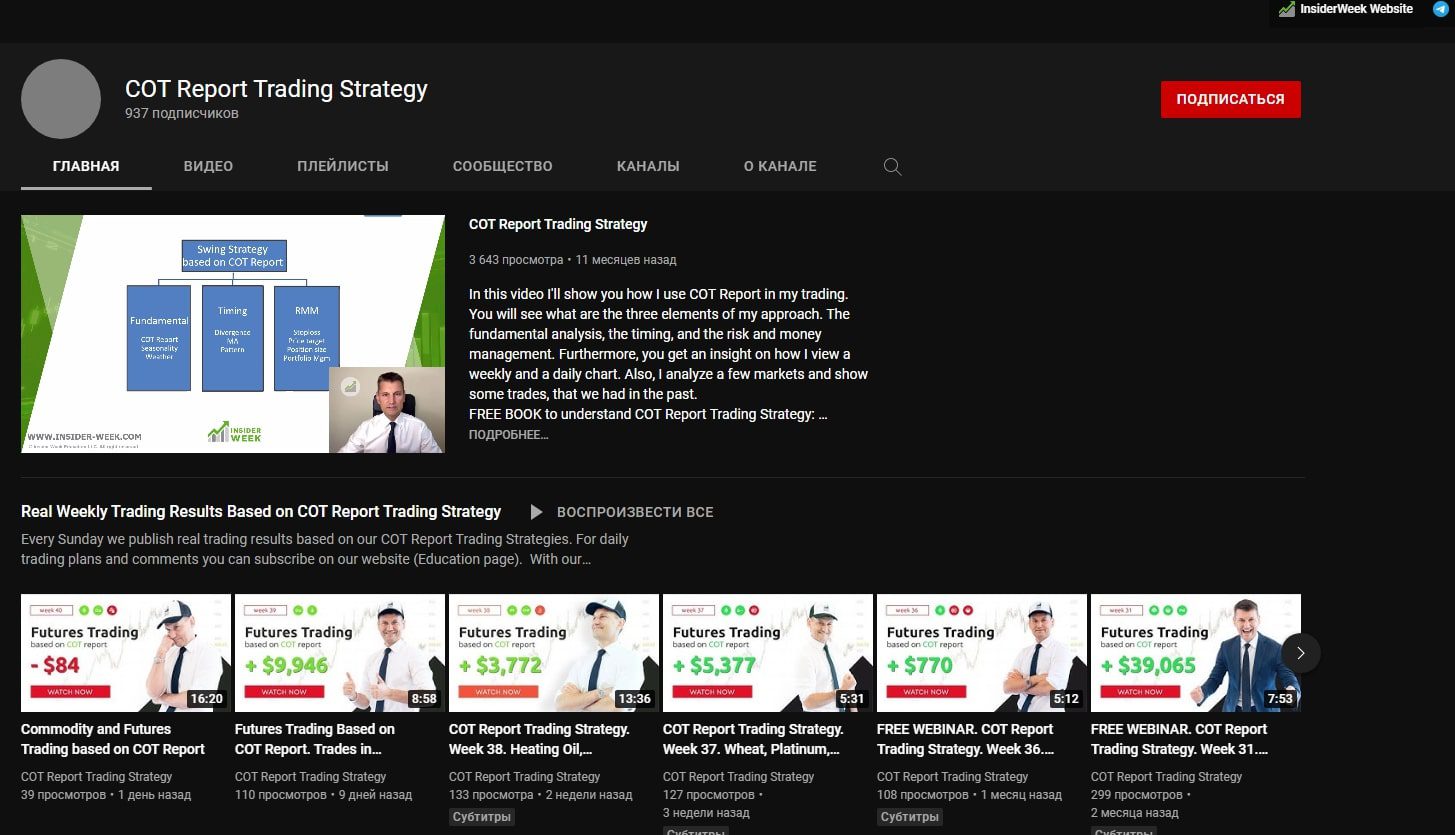Open the Real Weekly Trading Results playlist title
Viewport: 1455px width, 835px height.
261,511
